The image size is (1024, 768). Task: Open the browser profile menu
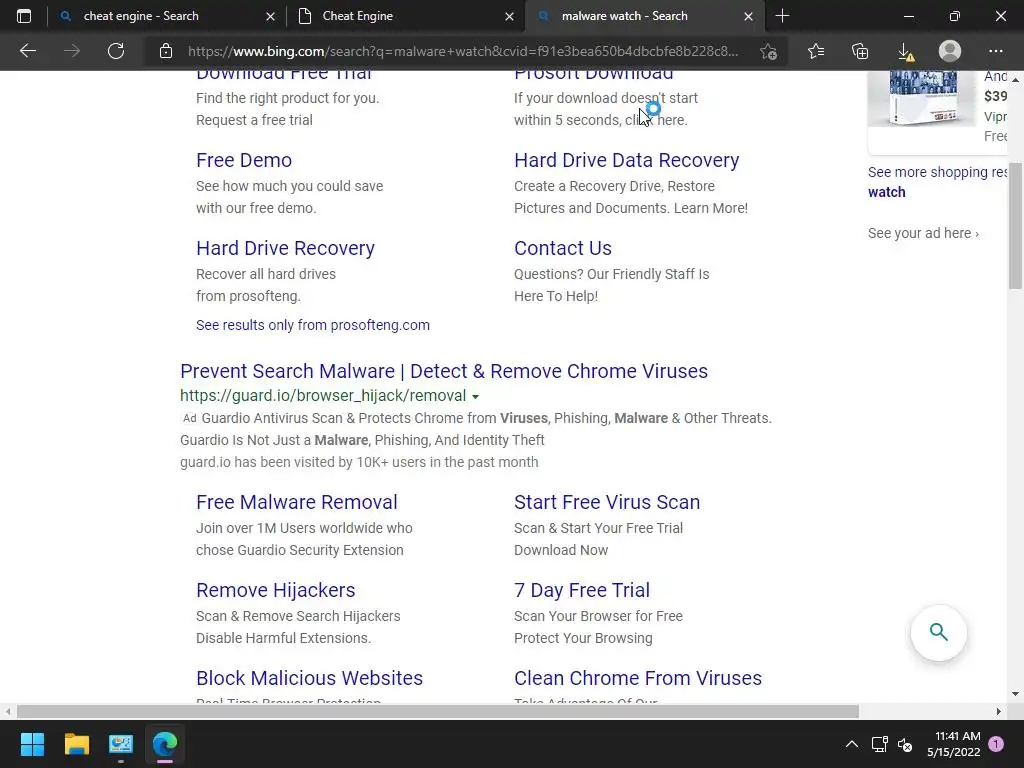[x=950, y=51]
